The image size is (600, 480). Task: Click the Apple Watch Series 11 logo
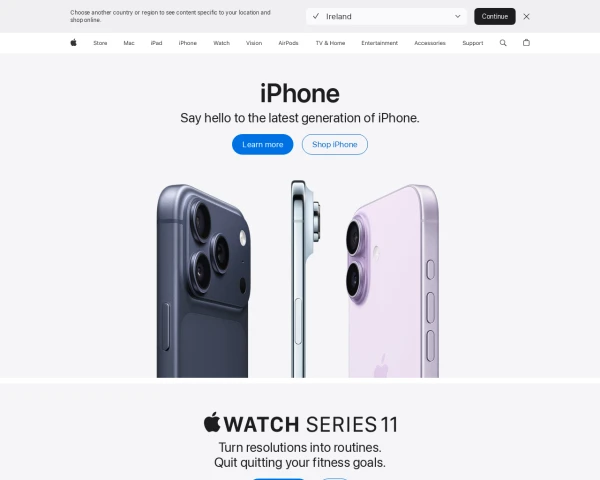coord(300,423)
